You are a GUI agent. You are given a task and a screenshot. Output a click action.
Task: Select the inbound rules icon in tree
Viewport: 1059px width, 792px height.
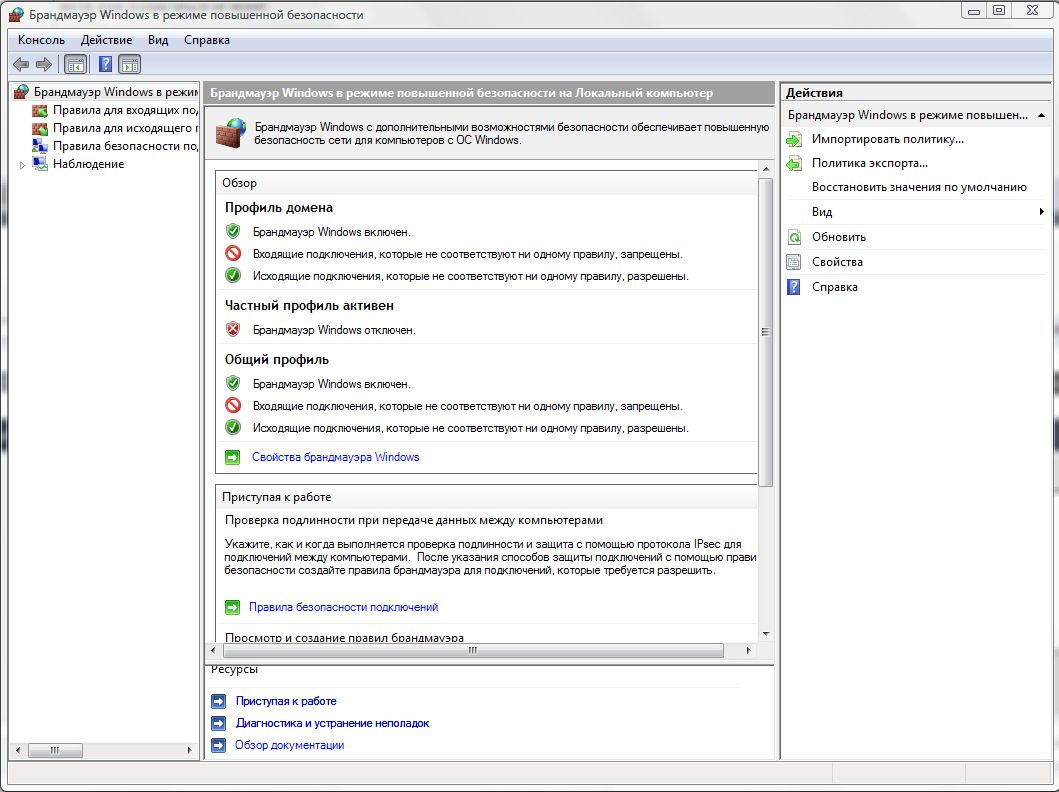click(40, 110)
